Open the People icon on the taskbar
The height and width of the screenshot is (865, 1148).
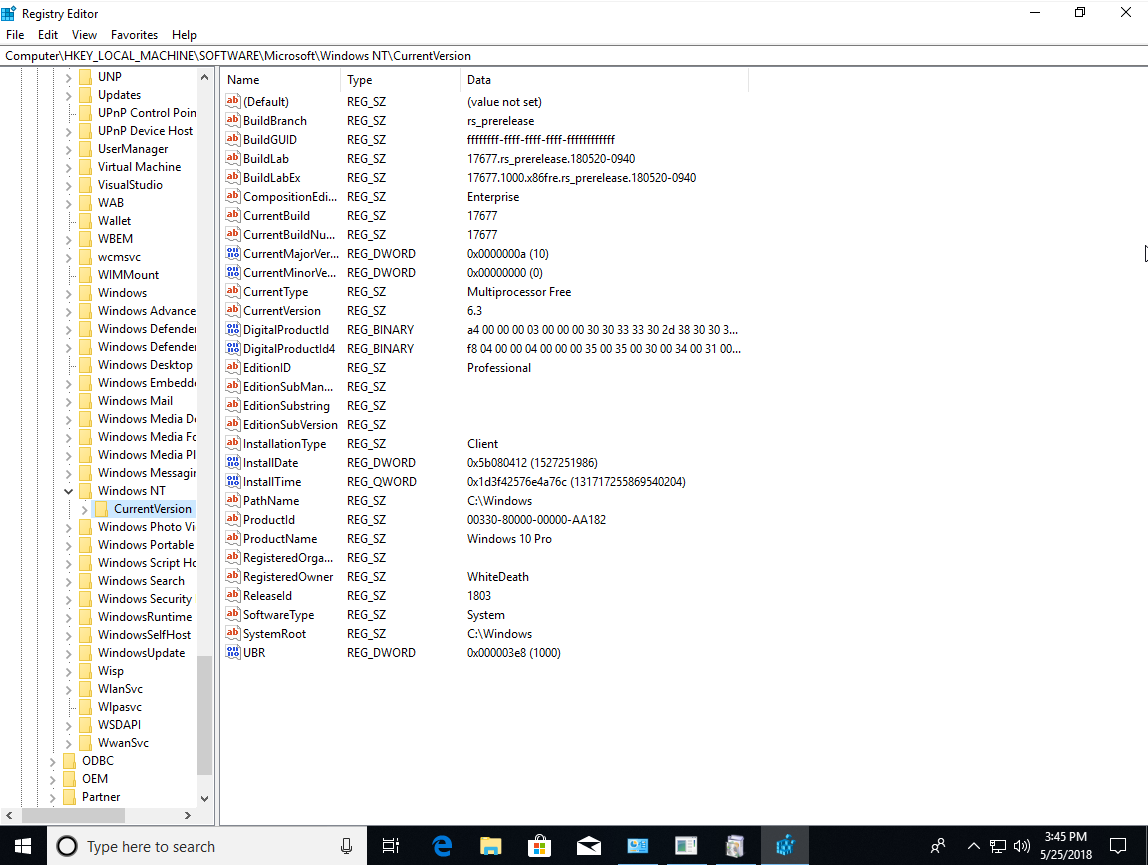tap(937, 846)
